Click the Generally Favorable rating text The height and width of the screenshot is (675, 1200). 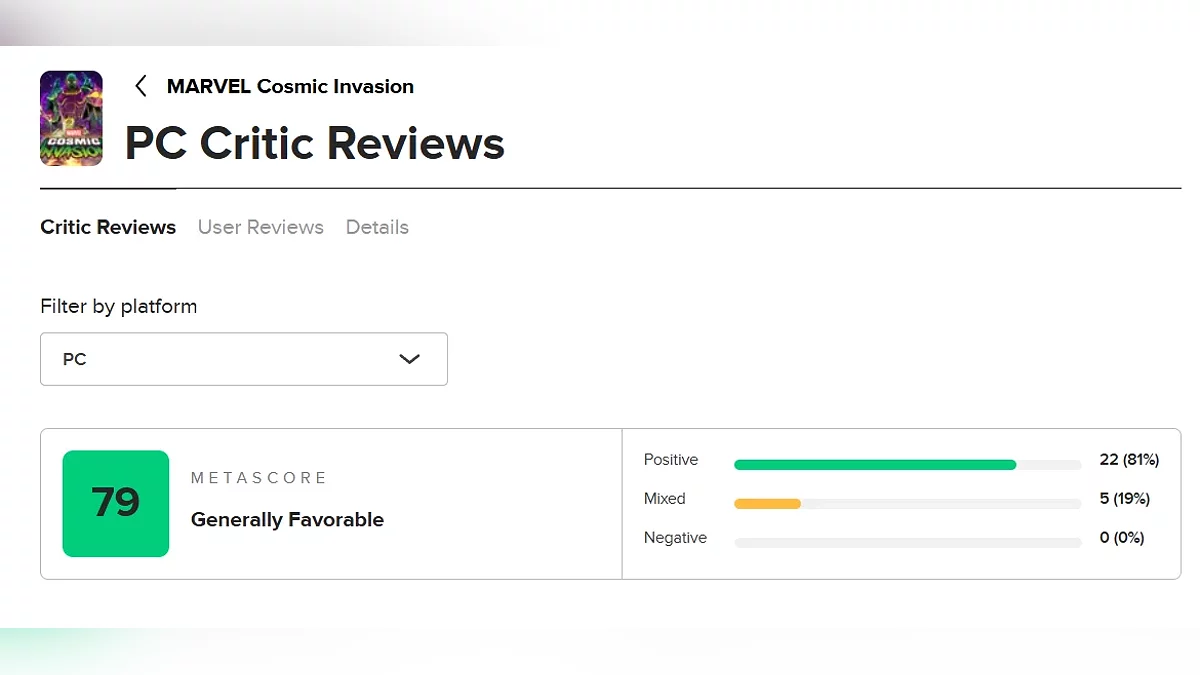pyautogui.click(x=287, y=520)
